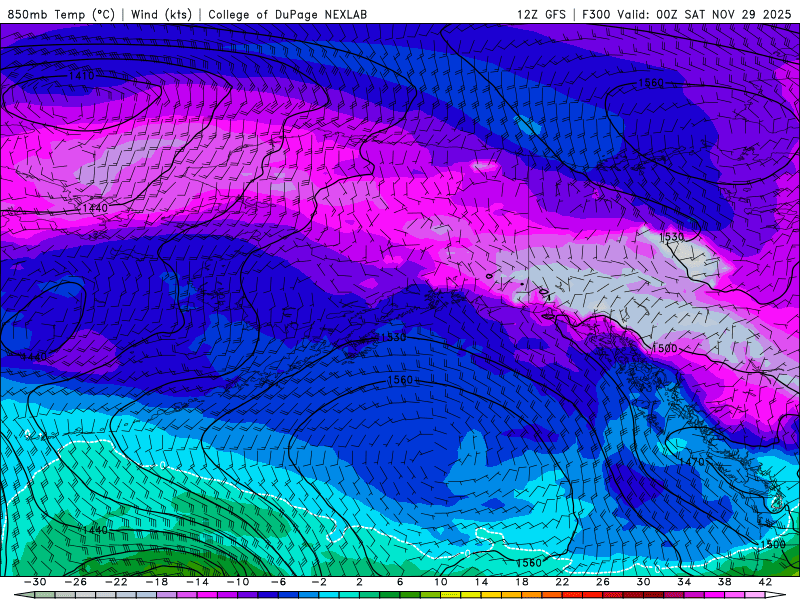This screenshot has height=600, width=800.
Task: Click the 42 color bar label
Action: [x=765, y=582]
